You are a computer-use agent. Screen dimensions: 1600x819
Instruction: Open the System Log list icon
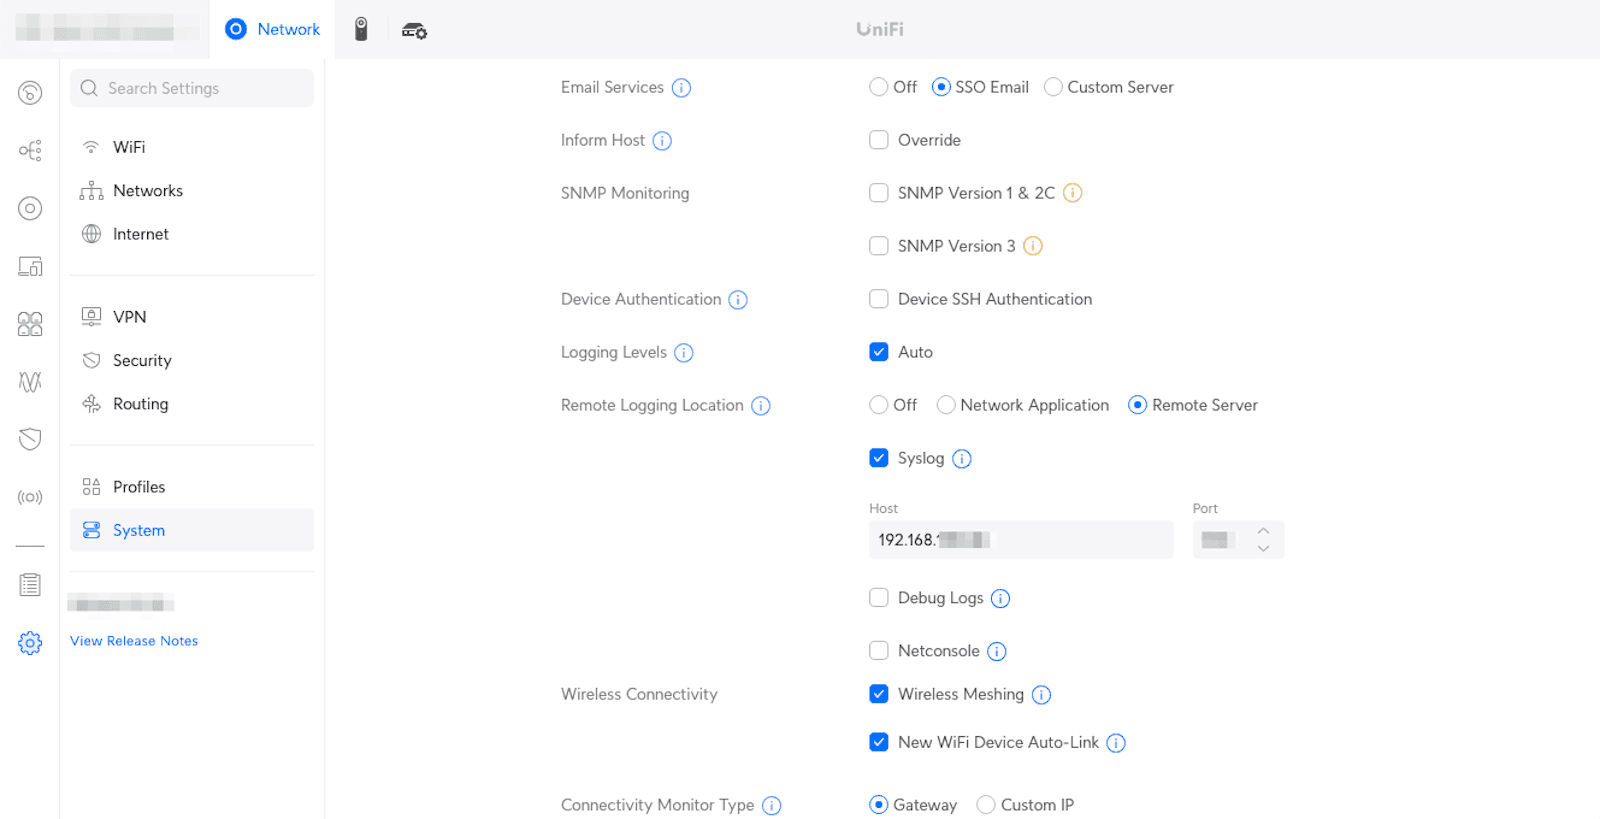pyautogui.click(x=30, y=585)
